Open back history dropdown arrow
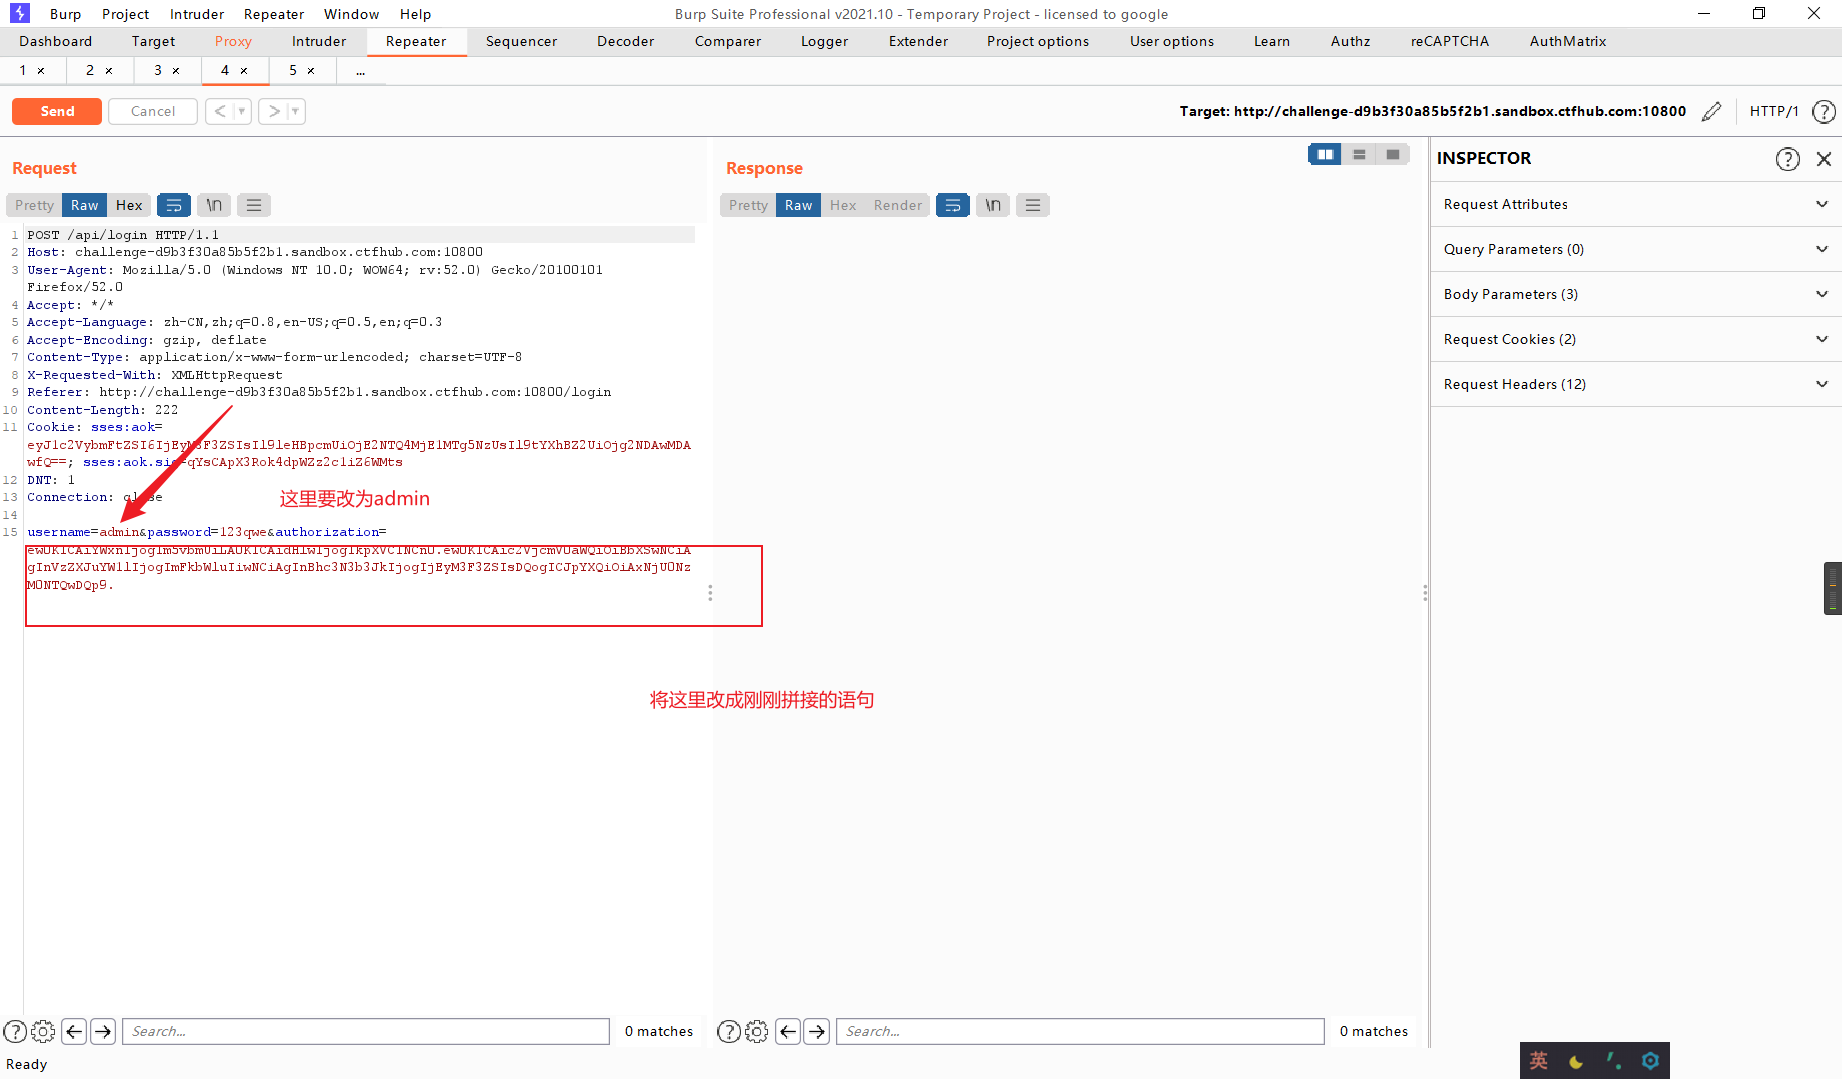This screenshot has height=1080, width=1842. pos(242,111)
